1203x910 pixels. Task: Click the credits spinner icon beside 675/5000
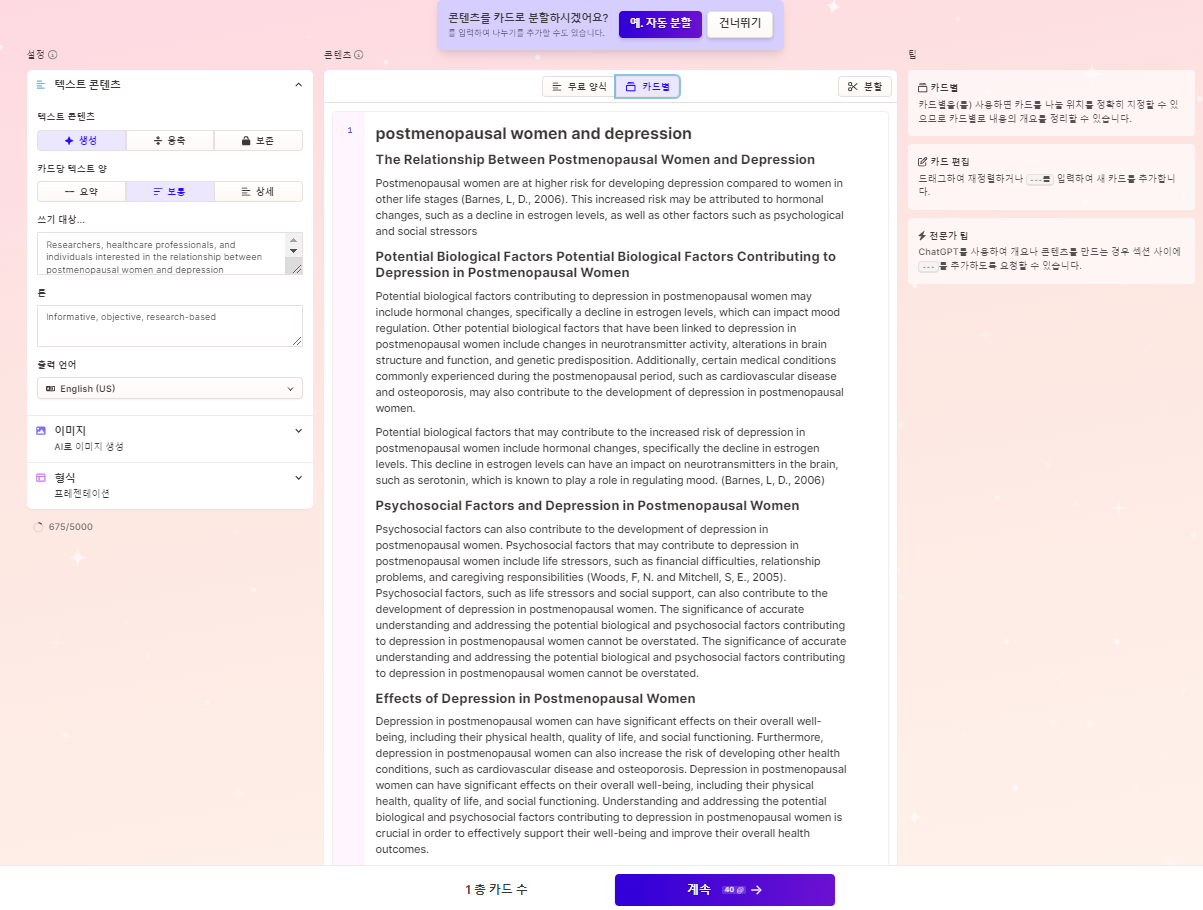39,527
